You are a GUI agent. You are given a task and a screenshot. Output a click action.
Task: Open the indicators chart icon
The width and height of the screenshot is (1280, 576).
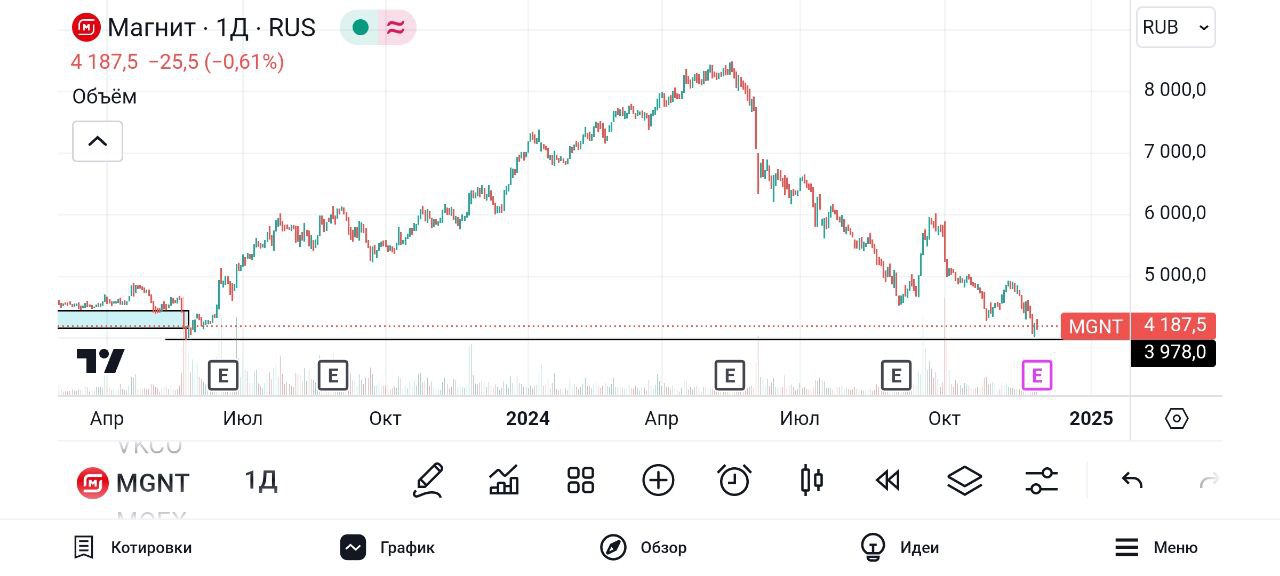point(504,481)
